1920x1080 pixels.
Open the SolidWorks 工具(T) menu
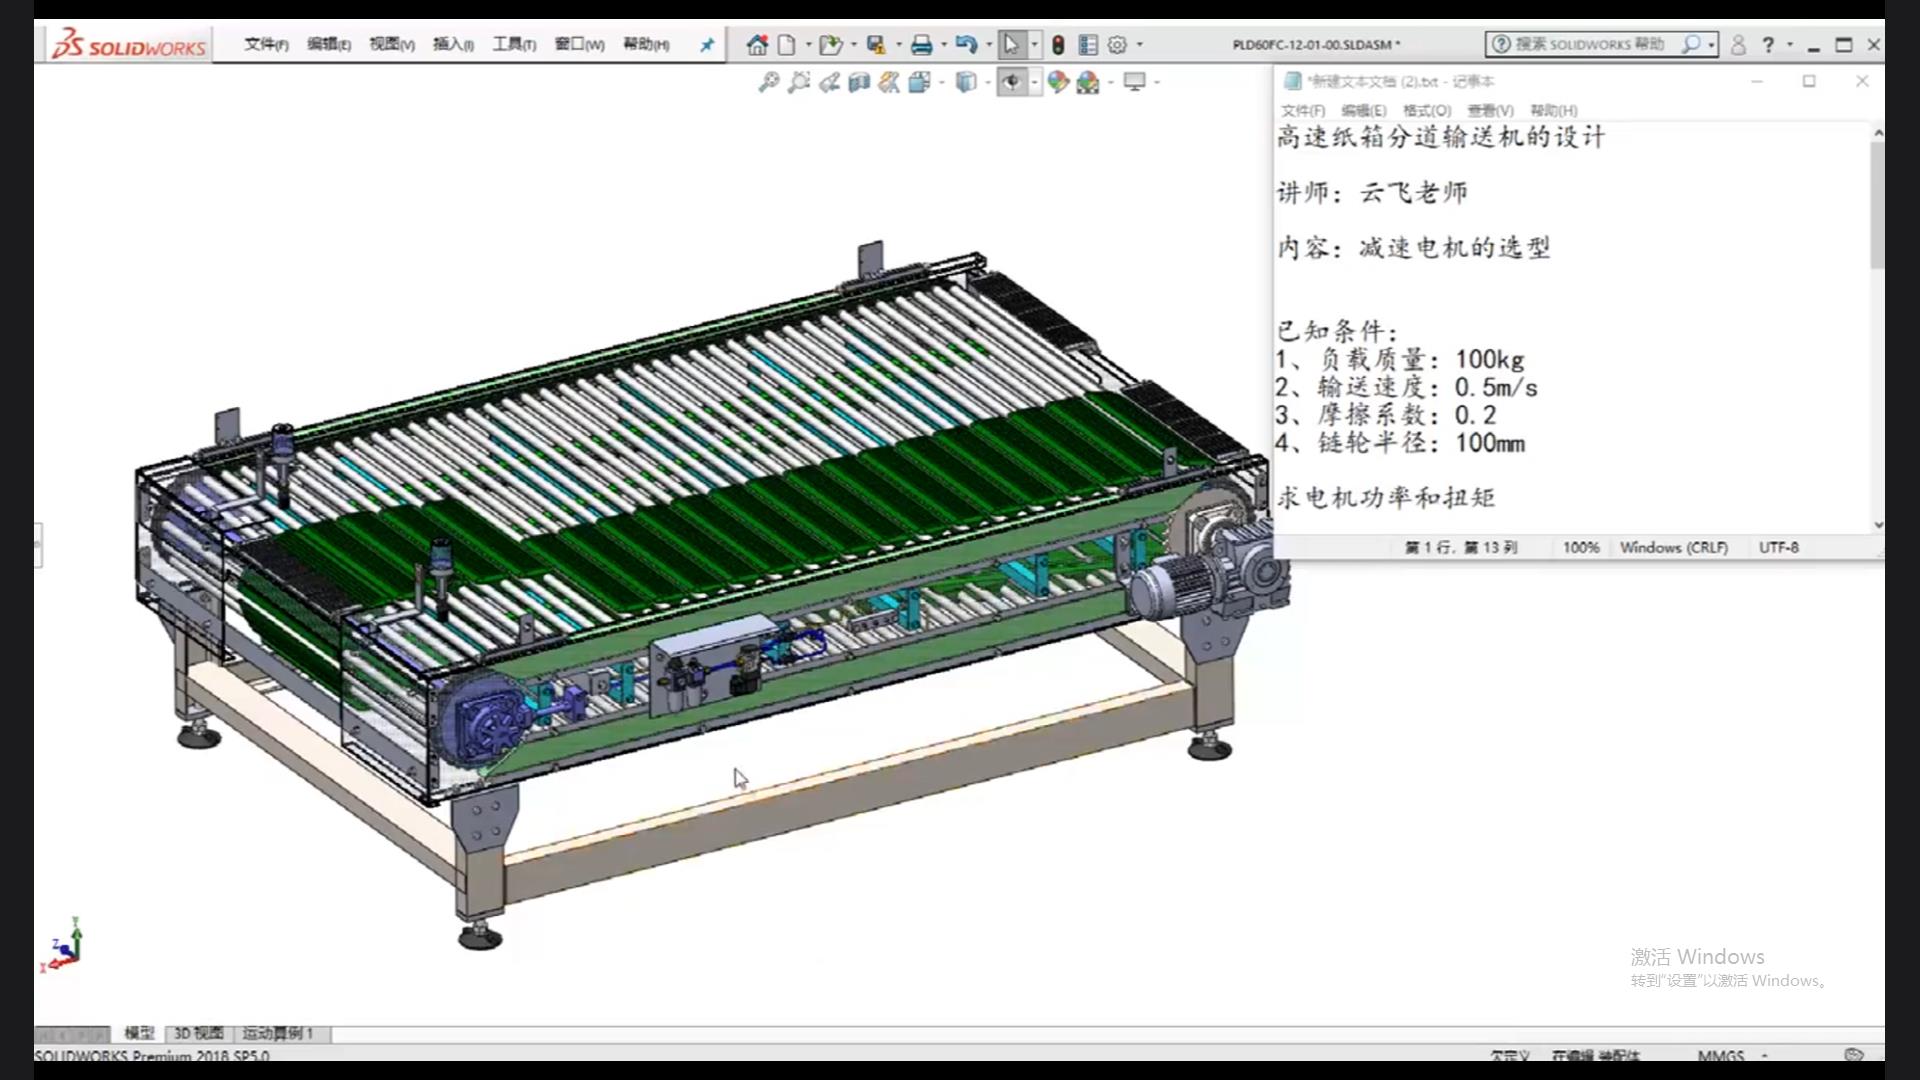coord(514,44)
